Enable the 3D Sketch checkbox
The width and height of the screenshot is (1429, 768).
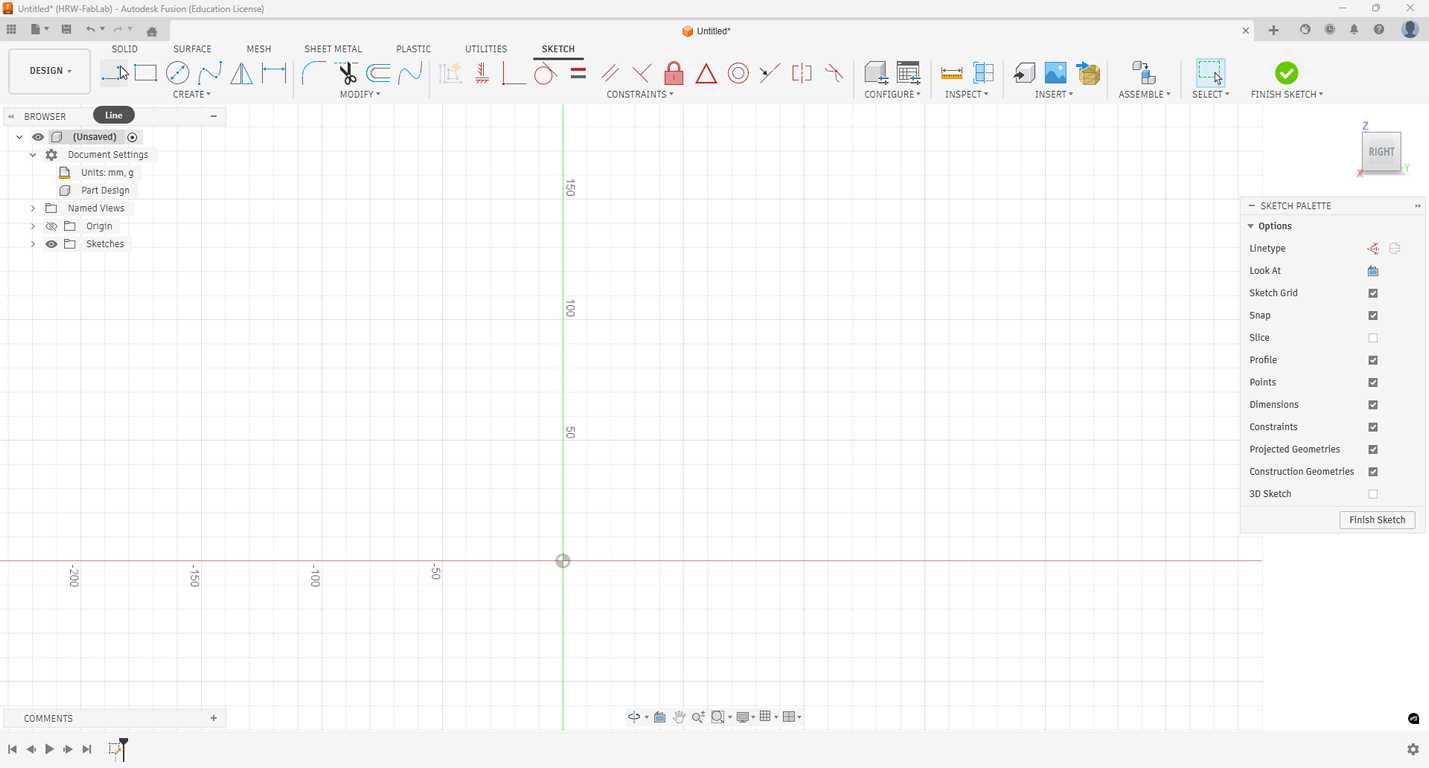pos(1373,494)
